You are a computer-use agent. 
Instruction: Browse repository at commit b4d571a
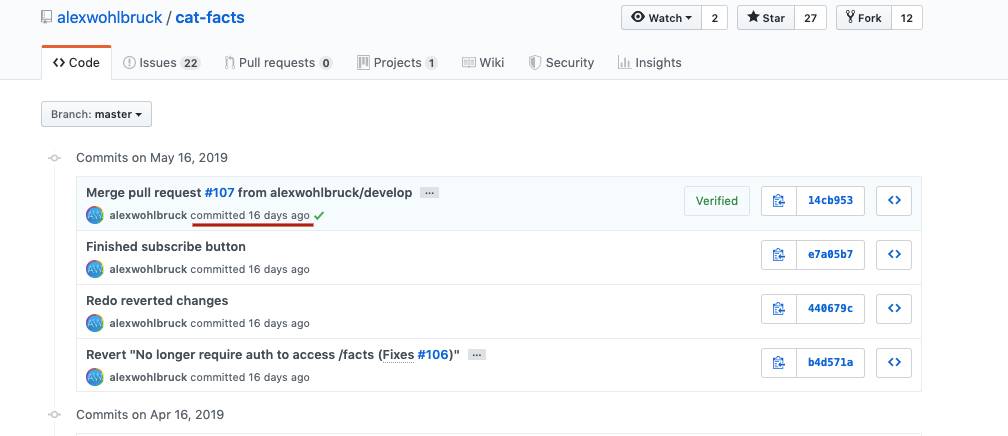coord(894,363)
